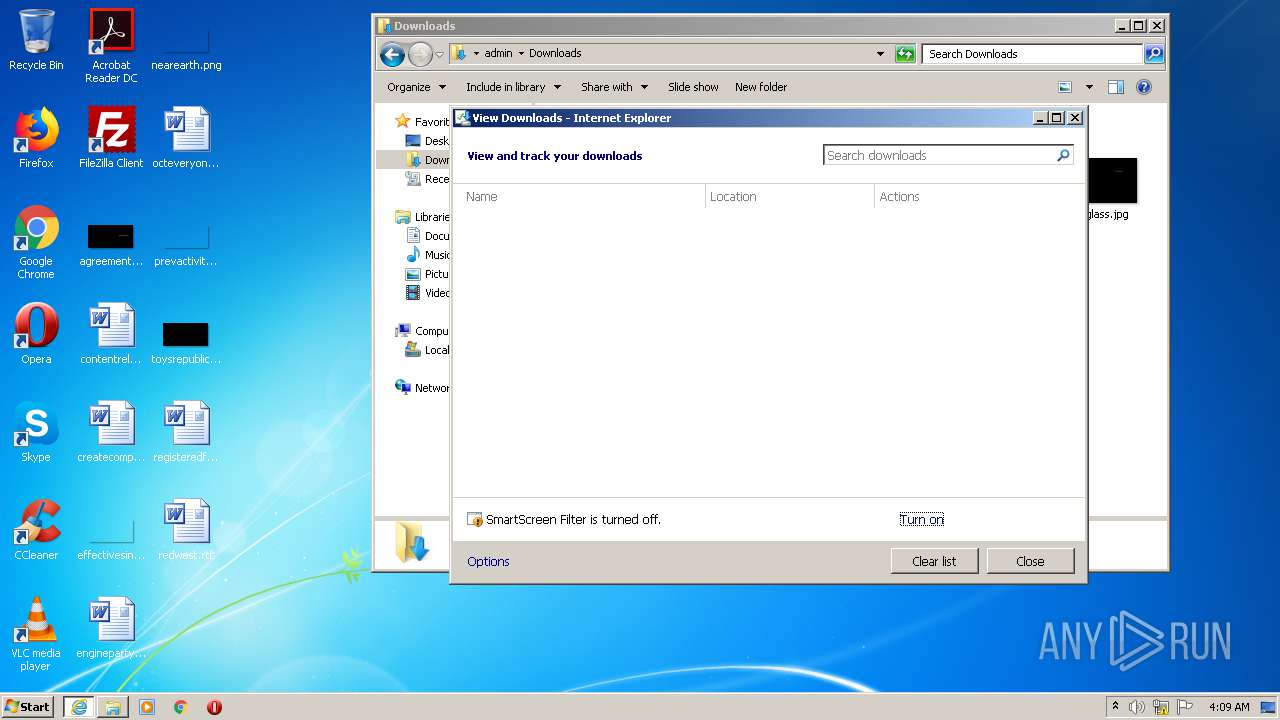Expand the change view options arrow
The height and width of the screenshot is (720, 1280).
click(x=1089, y=87)
